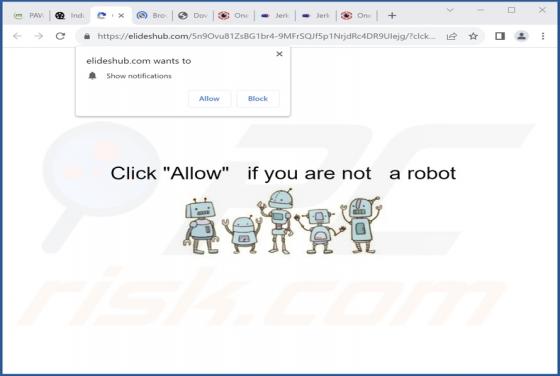Switch to the Bro tab

click(x=152, y=16)
